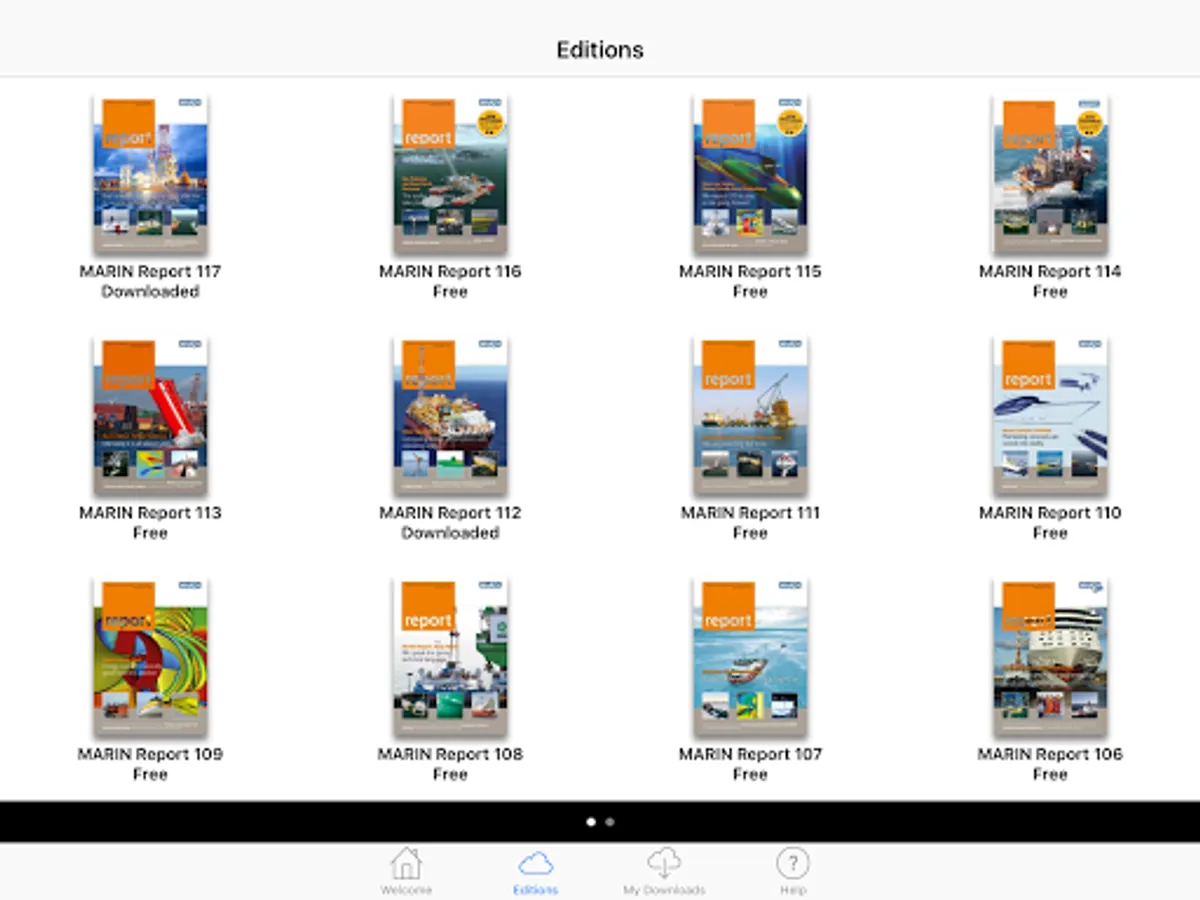Open the Help question mark icon
This screenshot has height=900, width=1200.
click(x=792, y=863)
